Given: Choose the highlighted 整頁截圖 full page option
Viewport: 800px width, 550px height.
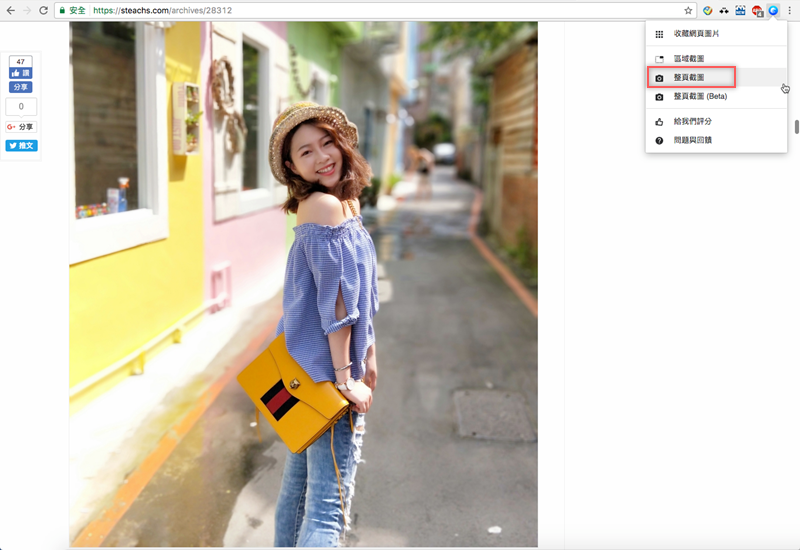Looking at the screenshot, I should tap(716, 78).
